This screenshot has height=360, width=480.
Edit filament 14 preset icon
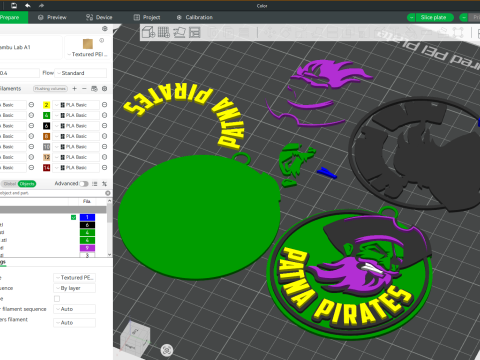pyautogui.click(x=104, y=167)
